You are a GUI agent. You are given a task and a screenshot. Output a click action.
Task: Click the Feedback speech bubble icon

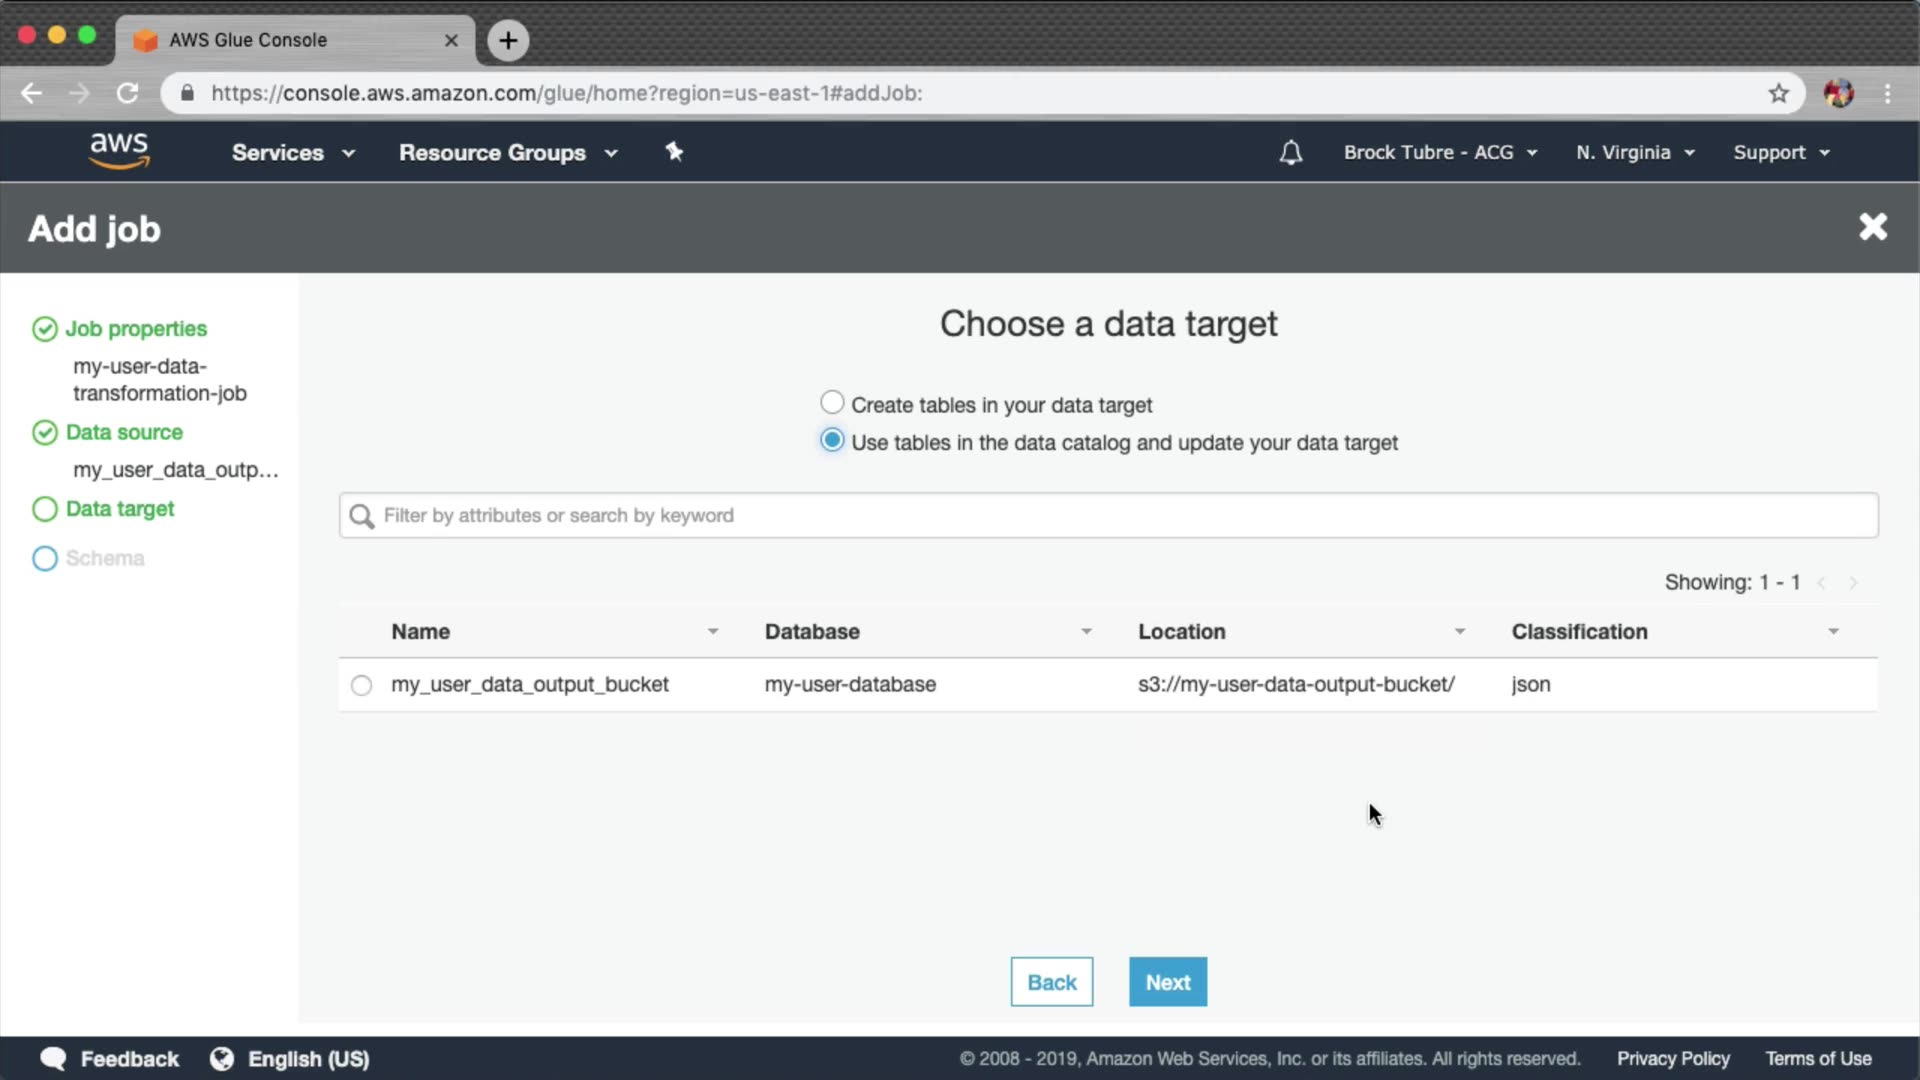point(54,1058)
